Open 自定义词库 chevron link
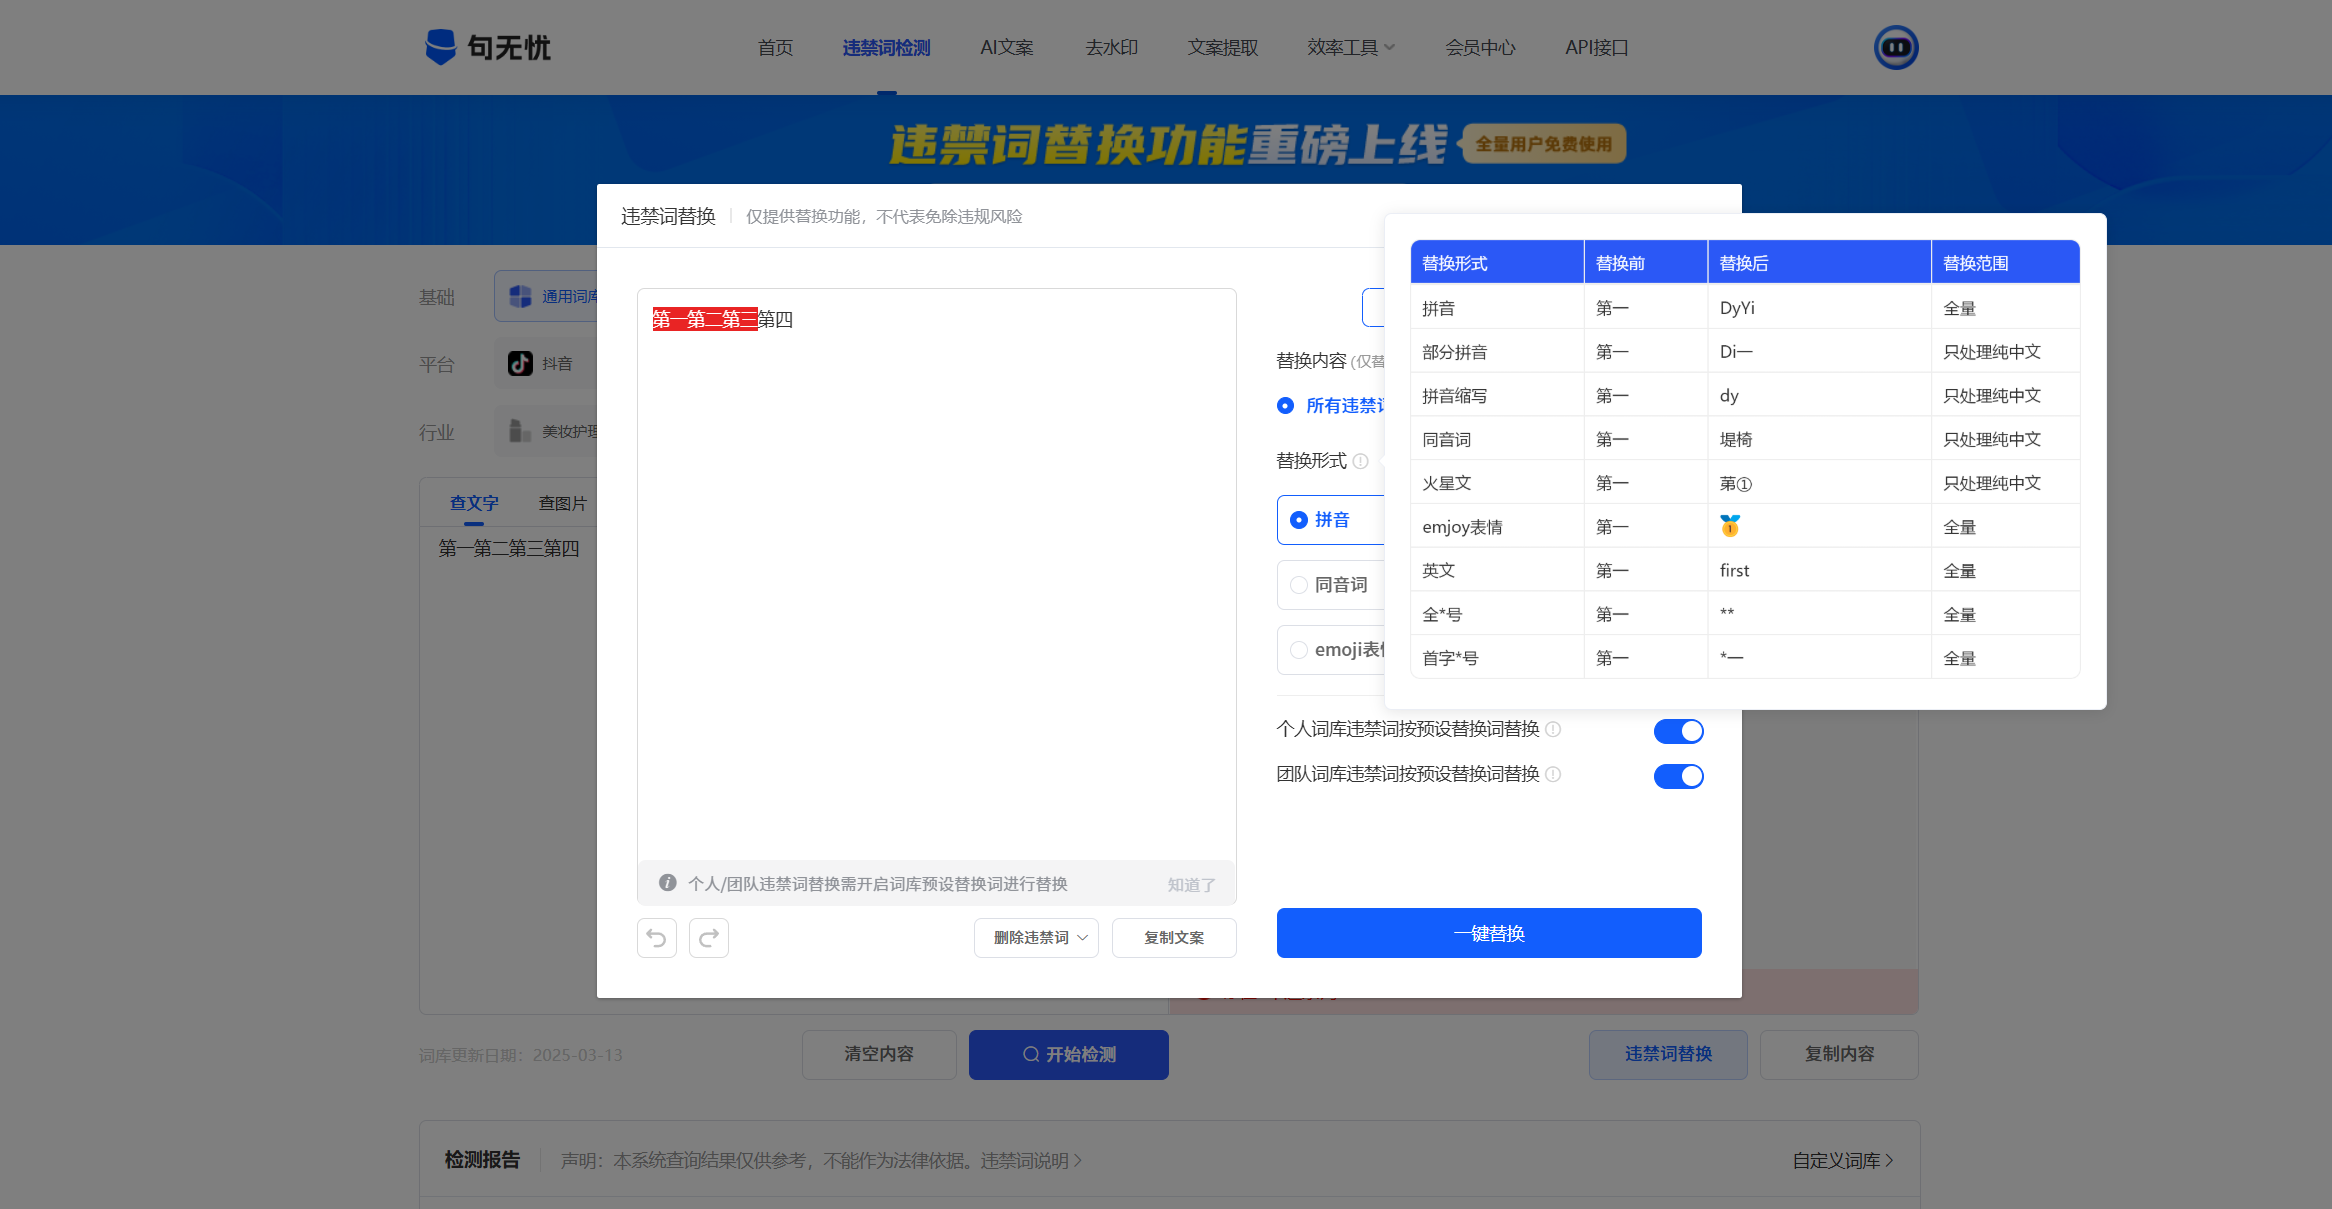The width and height of the screenshot is (2332, 1209). click(x=1842, y=1160)
